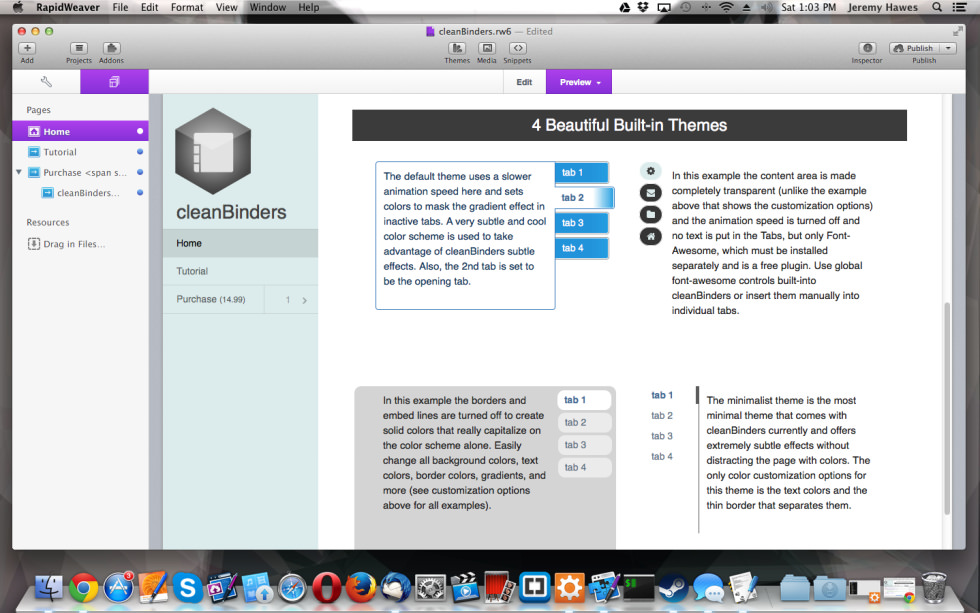Click the home icon tab

tap(650, 237)
